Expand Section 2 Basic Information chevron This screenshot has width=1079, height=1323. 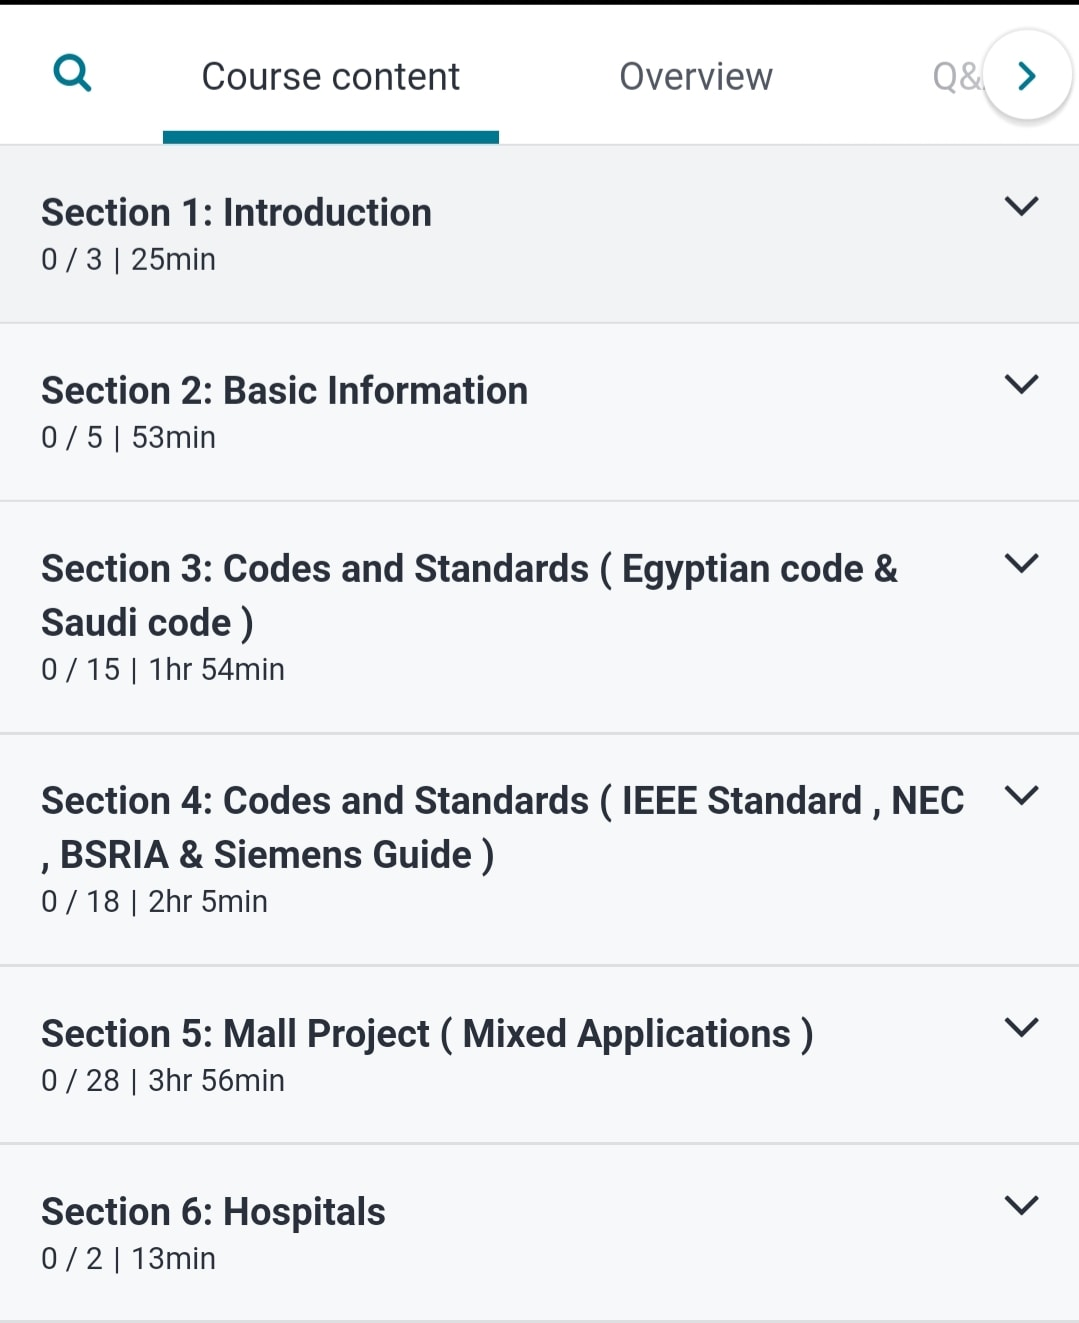click(x=1021, y=384)
